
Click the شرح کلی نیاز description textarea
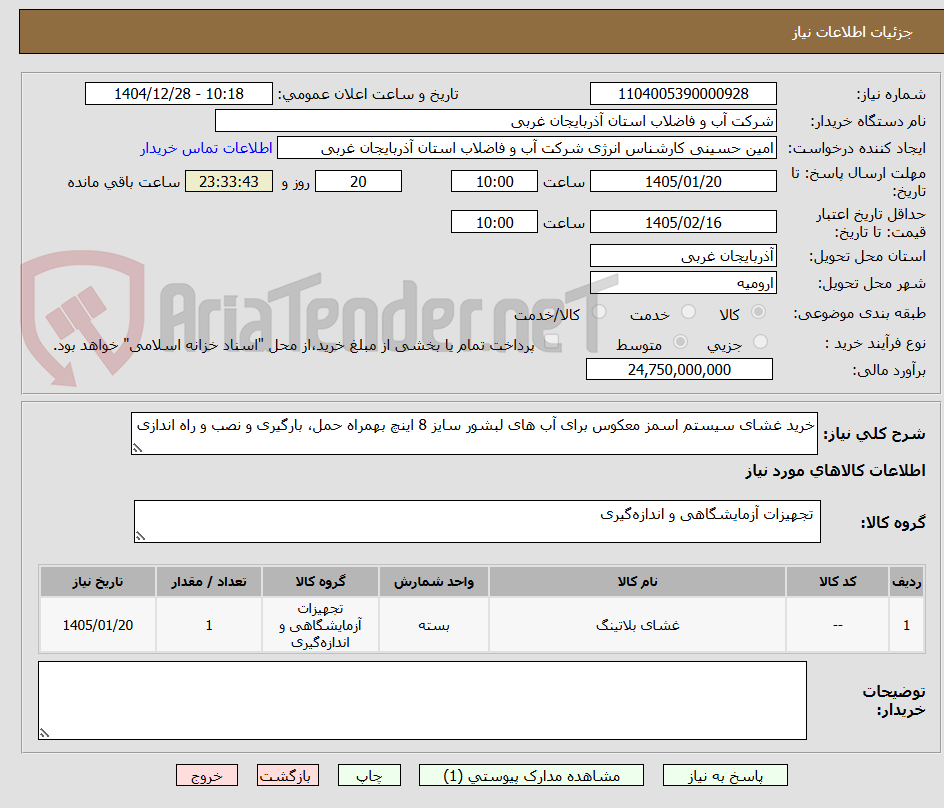point(474,434)
